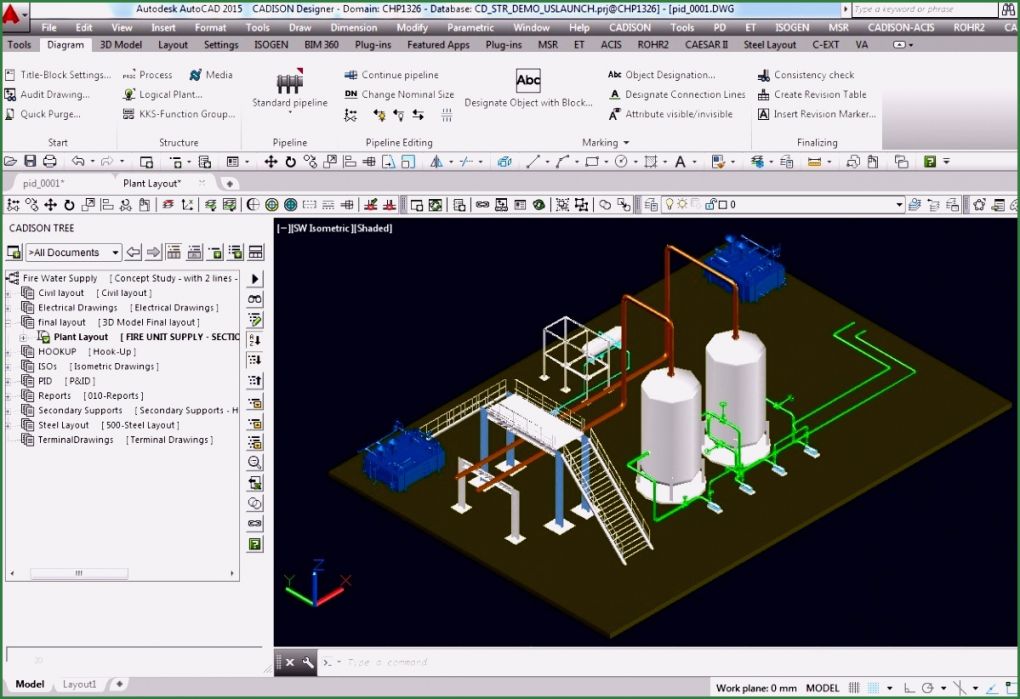Select the binoculars search icon beside CADISON tree
This screenshot has height=699, width=1020.
click(254, 297)
